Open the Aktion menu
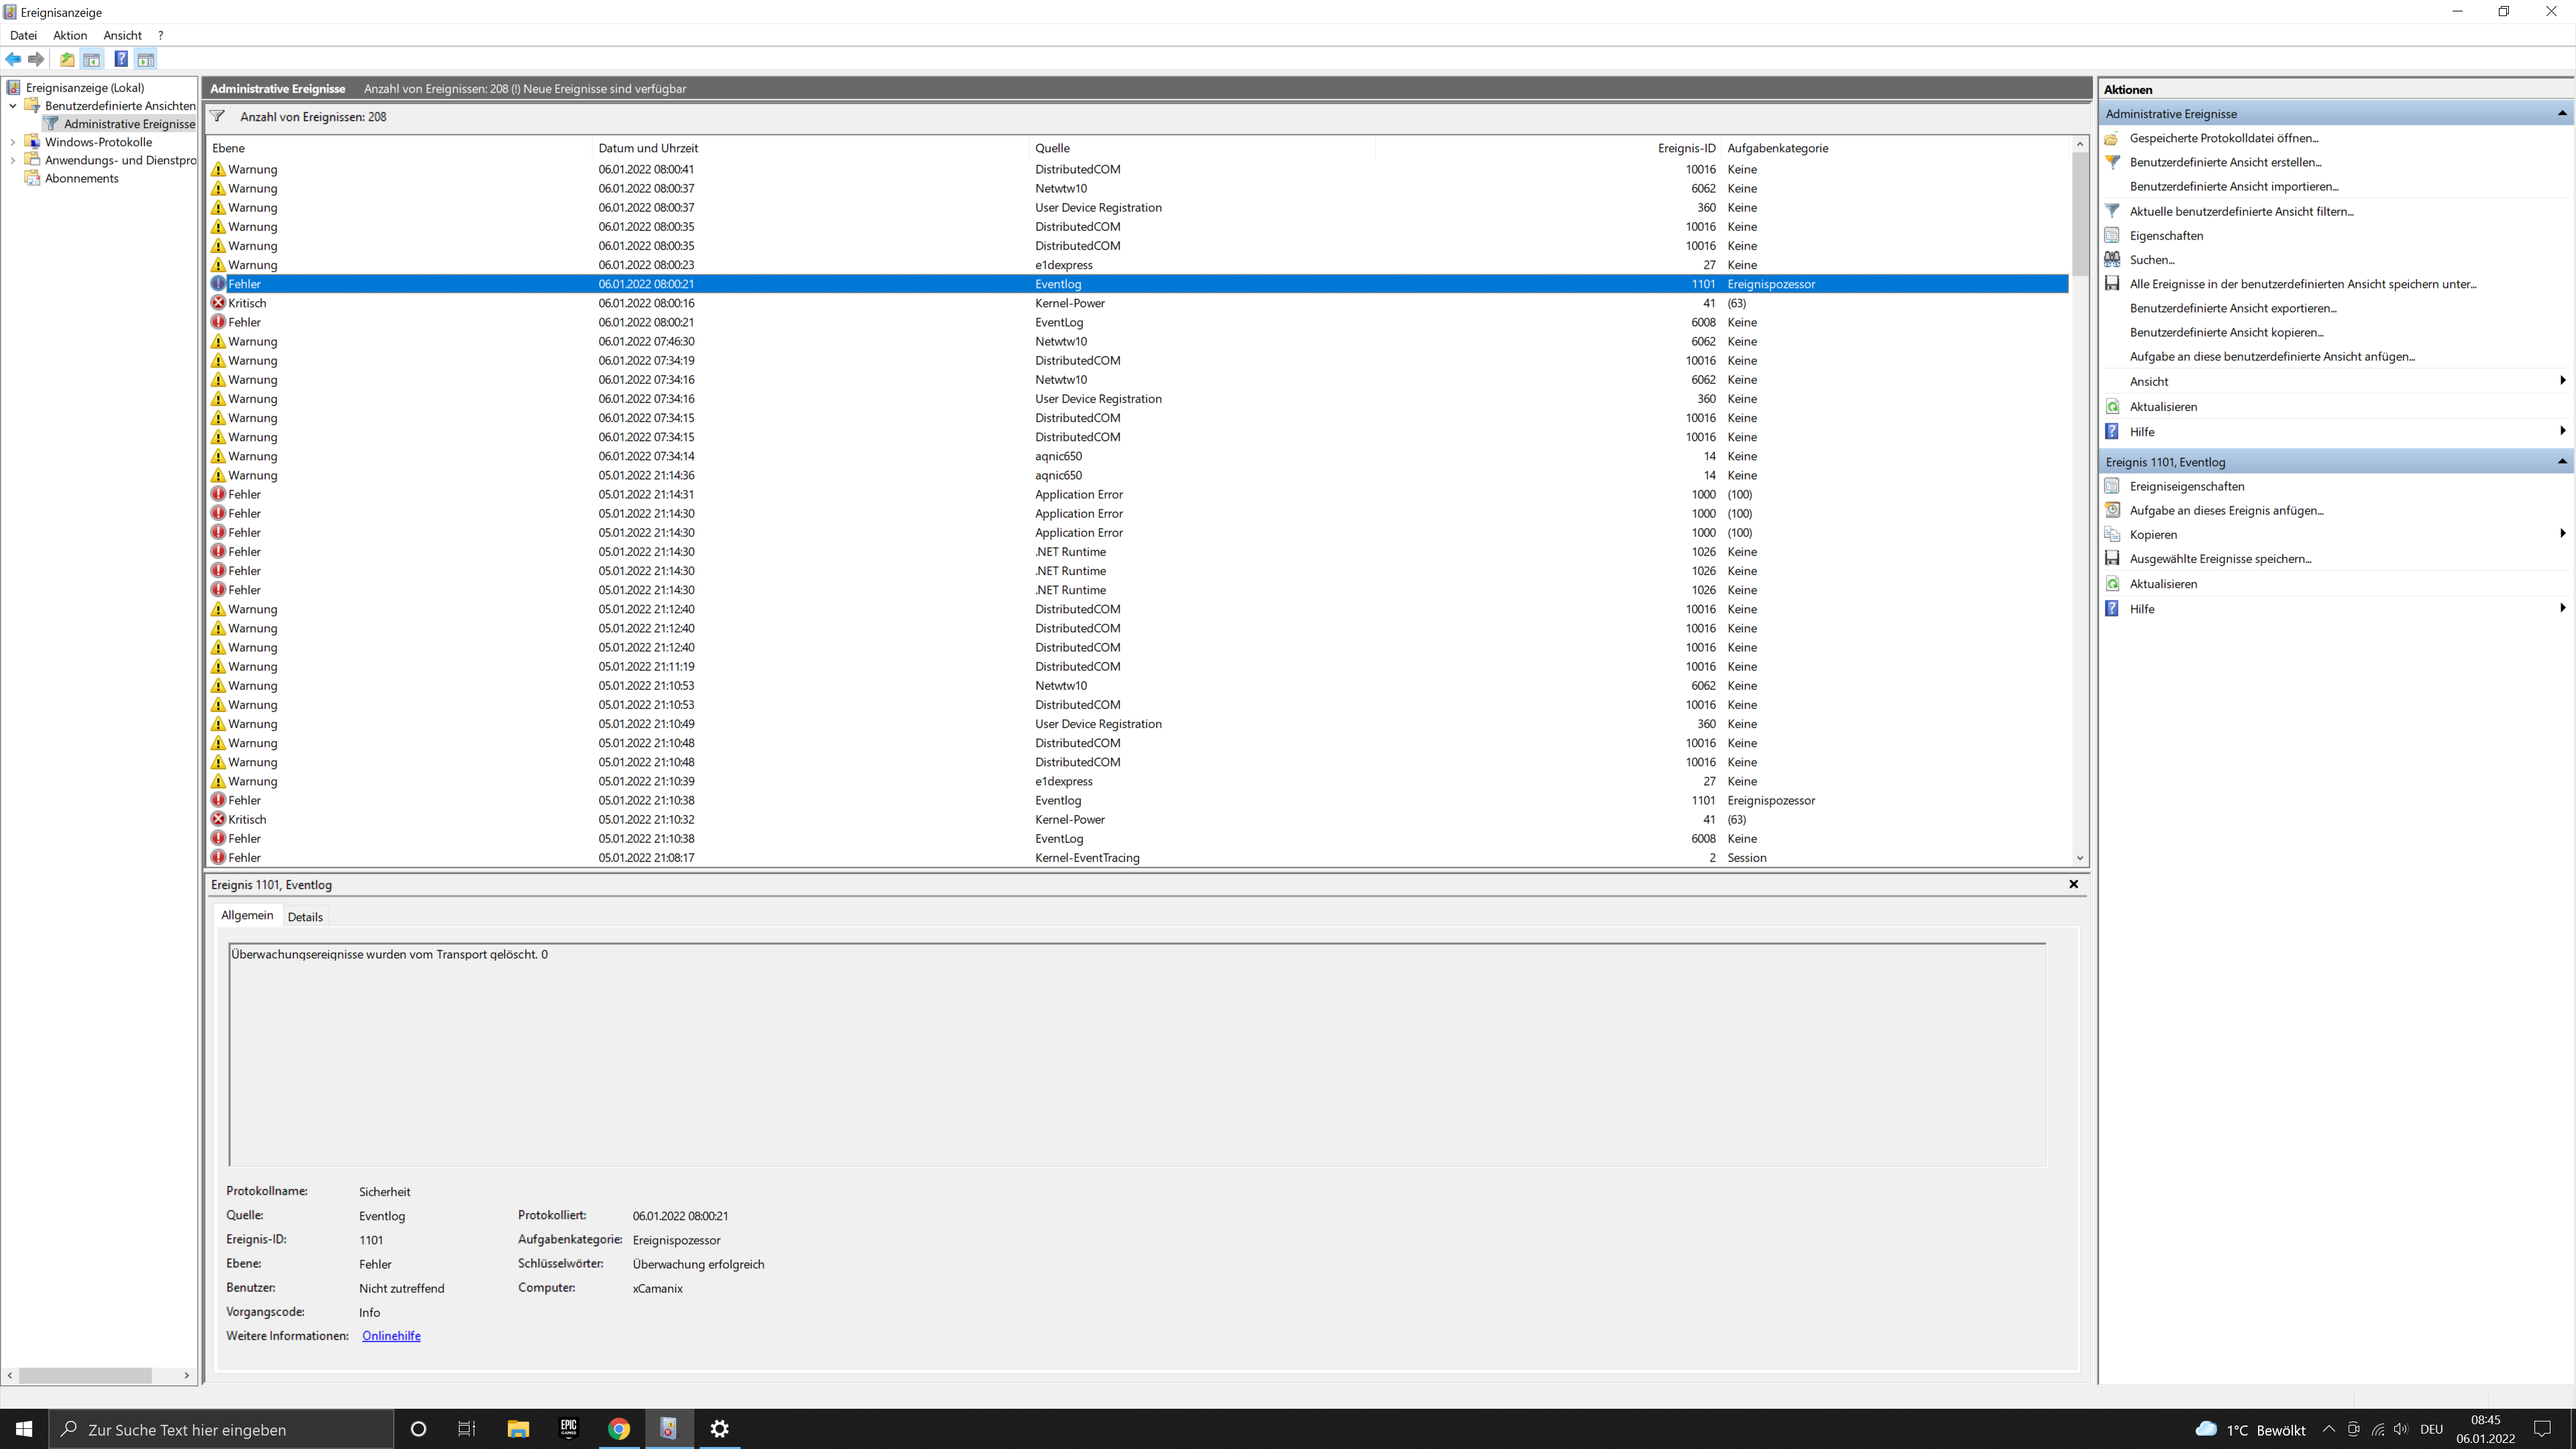The width and height of the screenshot is (2576, 1449). click(x=70, y=35)
